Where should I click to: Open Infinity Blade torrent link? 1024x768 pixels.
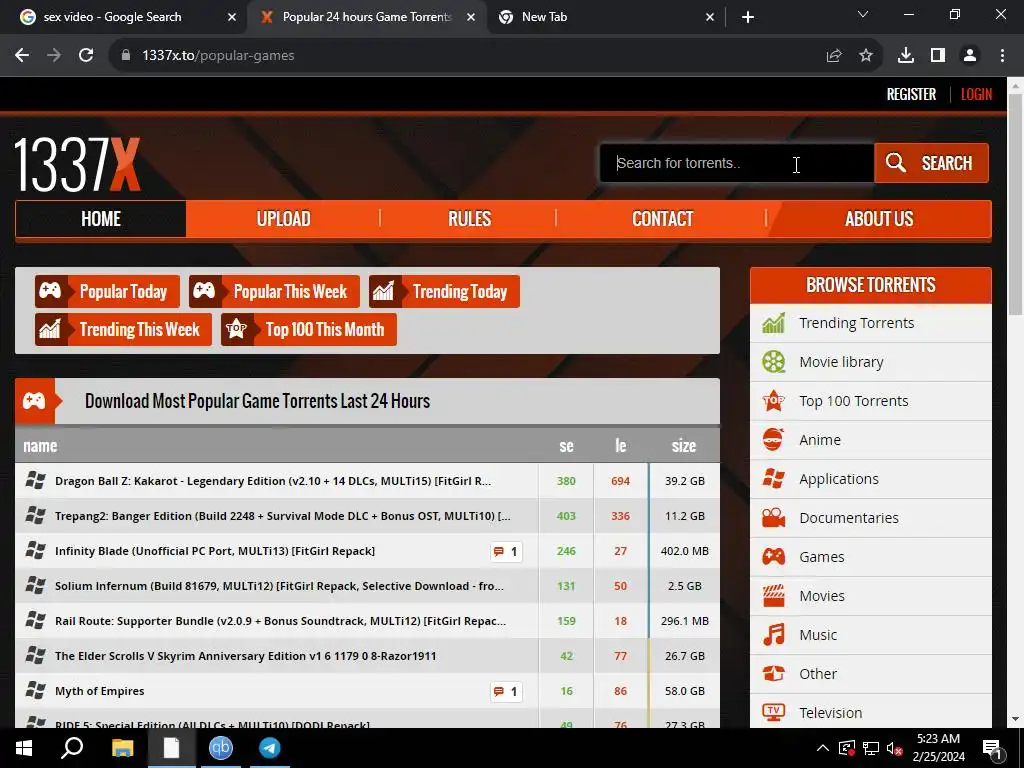[x=215, y=551]
